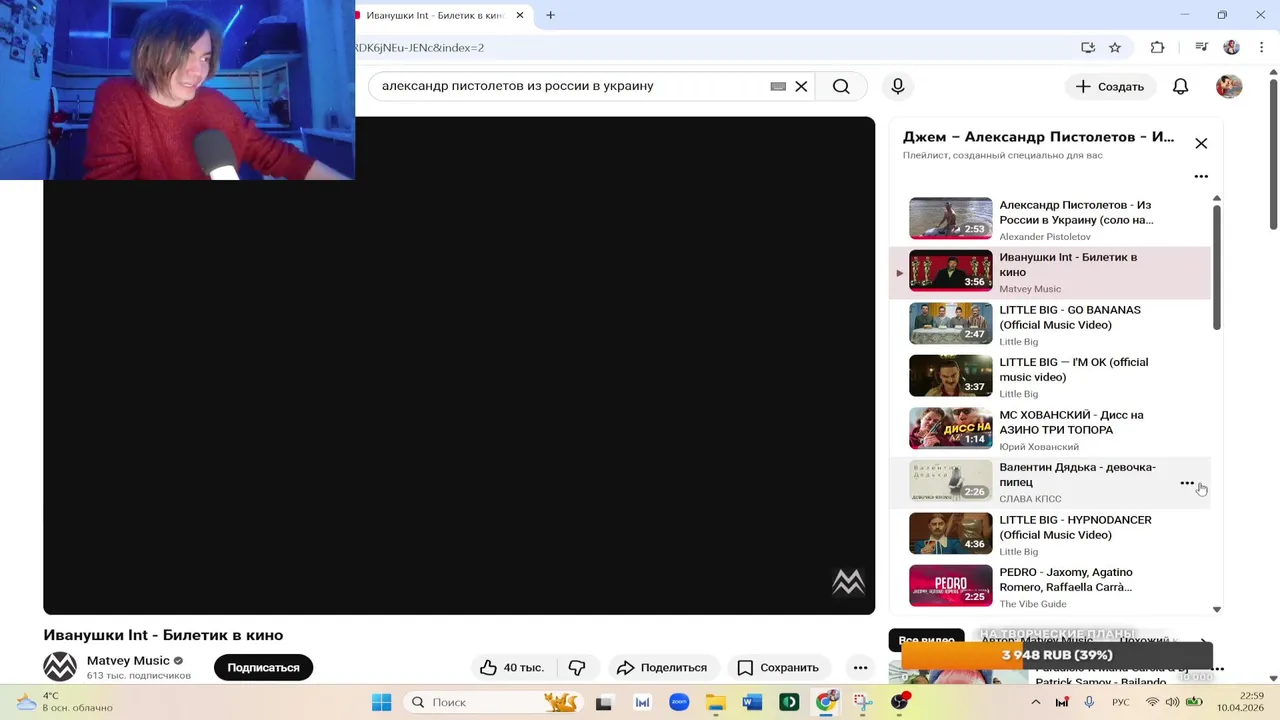Click channel name The Vibe Guide

[1033, 604]
